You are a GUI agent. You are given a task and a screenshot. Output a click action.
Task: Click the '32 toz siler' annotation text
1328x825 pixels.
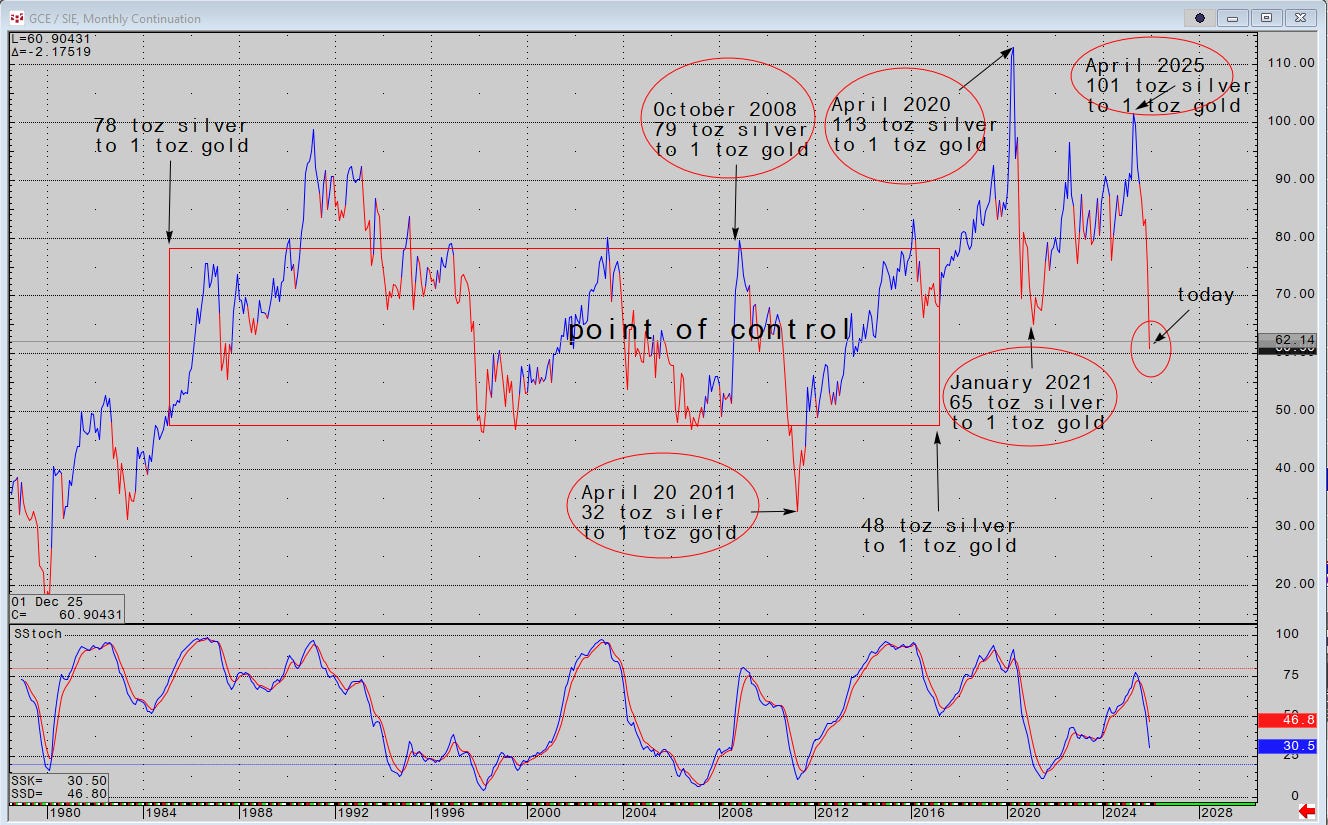652,513
